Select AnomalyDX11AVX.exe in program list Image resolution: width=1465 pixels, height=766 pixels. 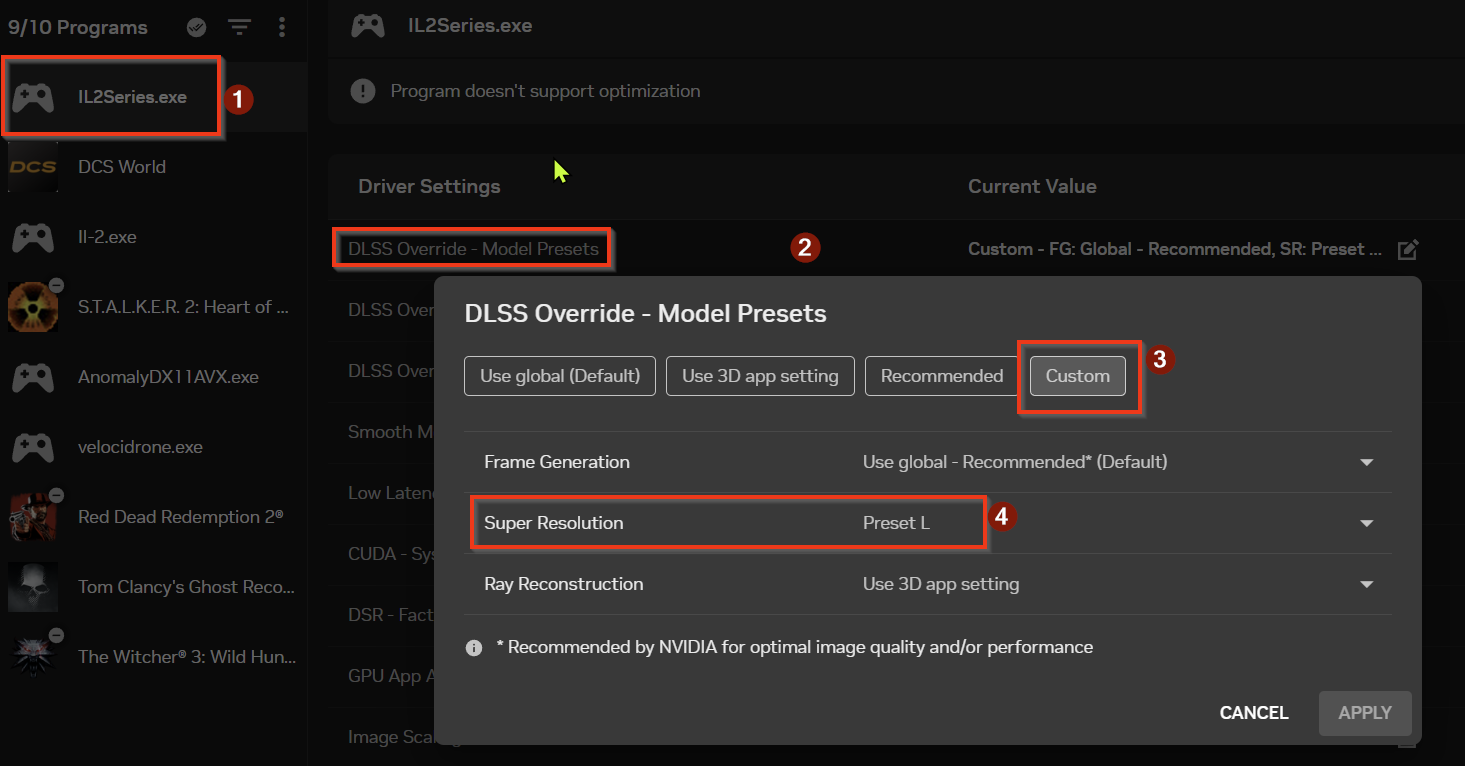tap(154, 377)
